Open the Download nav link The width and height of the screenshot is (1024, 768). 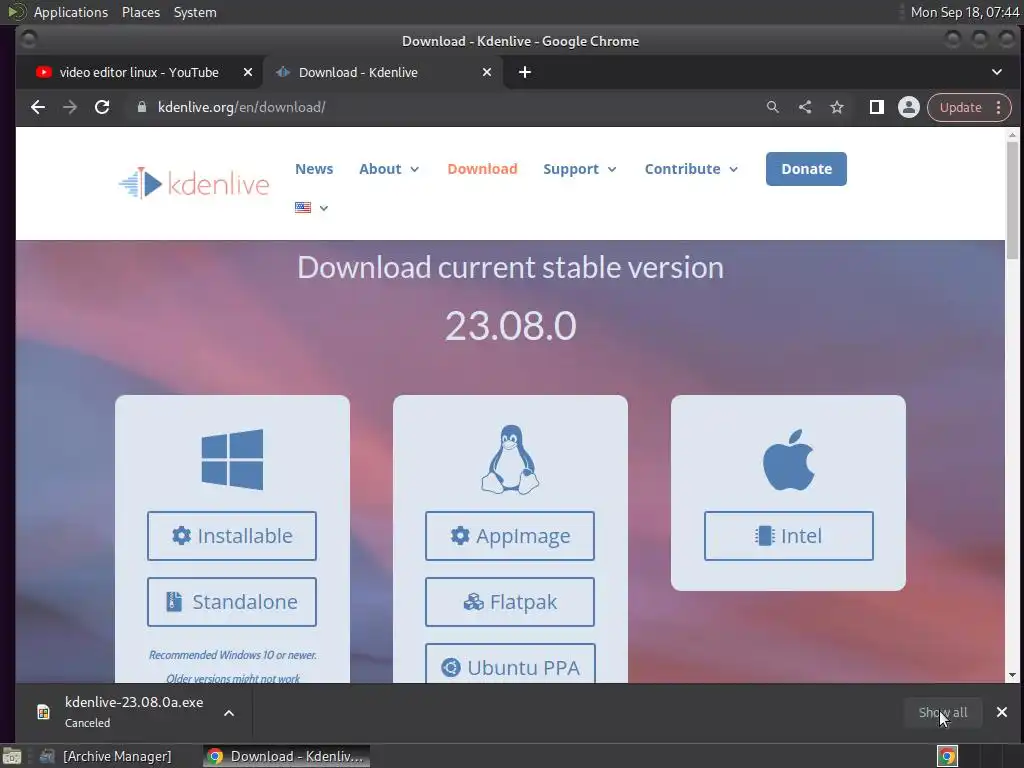[x=482, y=169]
